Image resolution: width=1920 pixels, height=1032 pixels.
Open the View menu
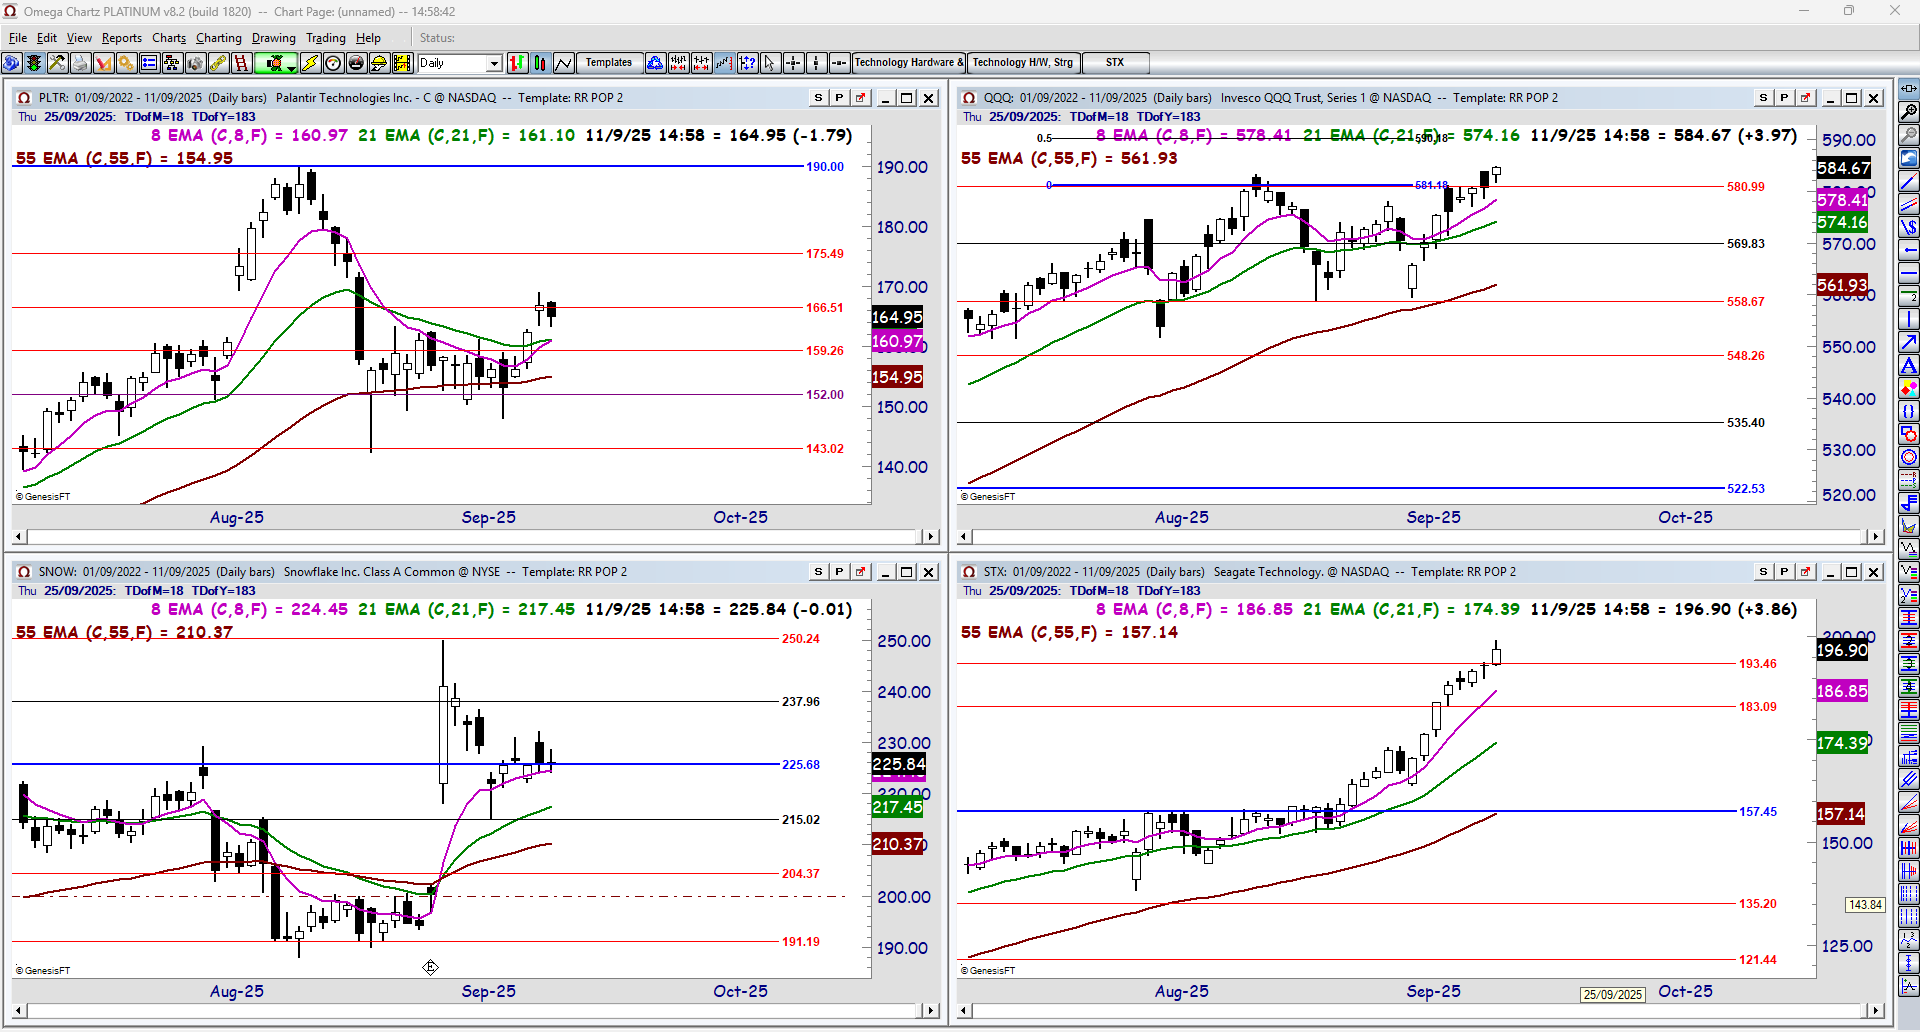point(79,38)
